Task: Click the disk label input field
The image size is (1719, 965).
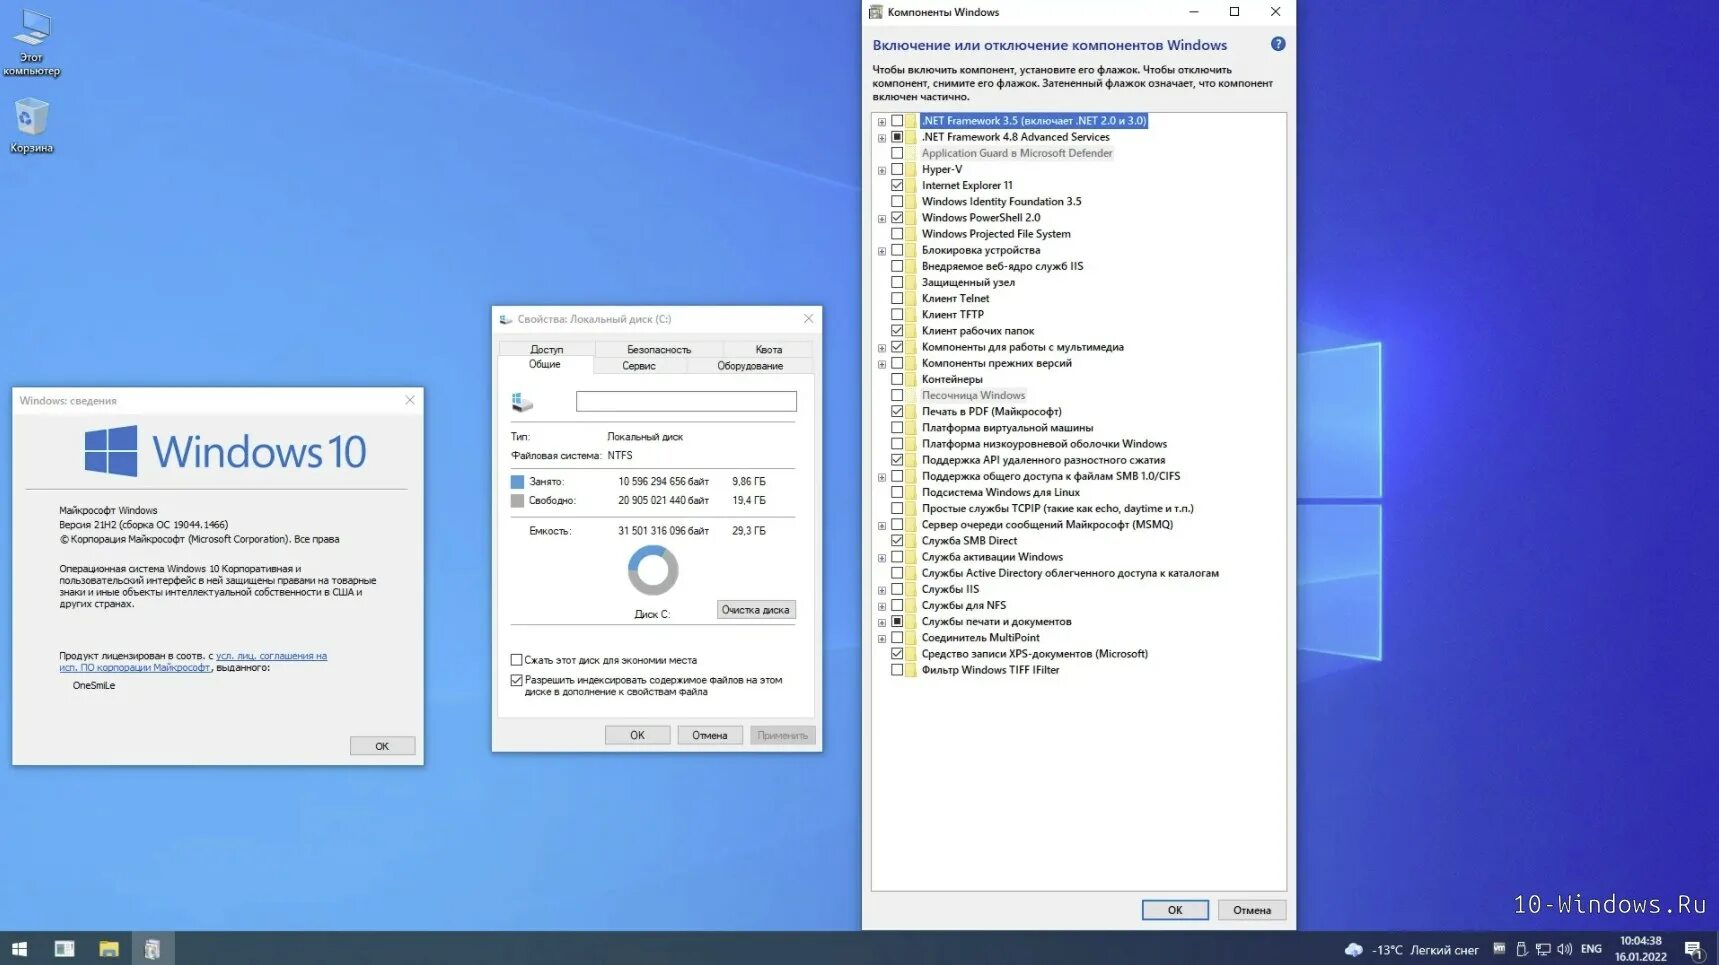Action: click(686, 401)
